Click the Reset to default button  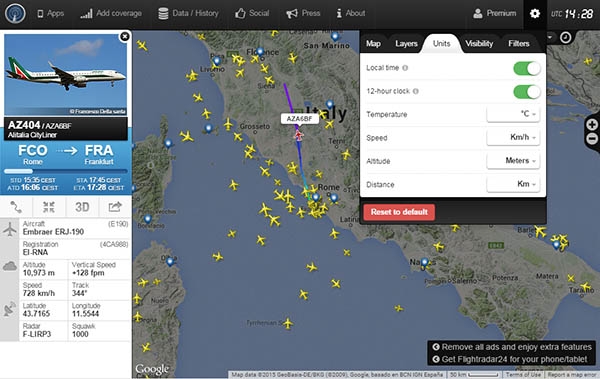pyautogui.click(x=399, y=212)
